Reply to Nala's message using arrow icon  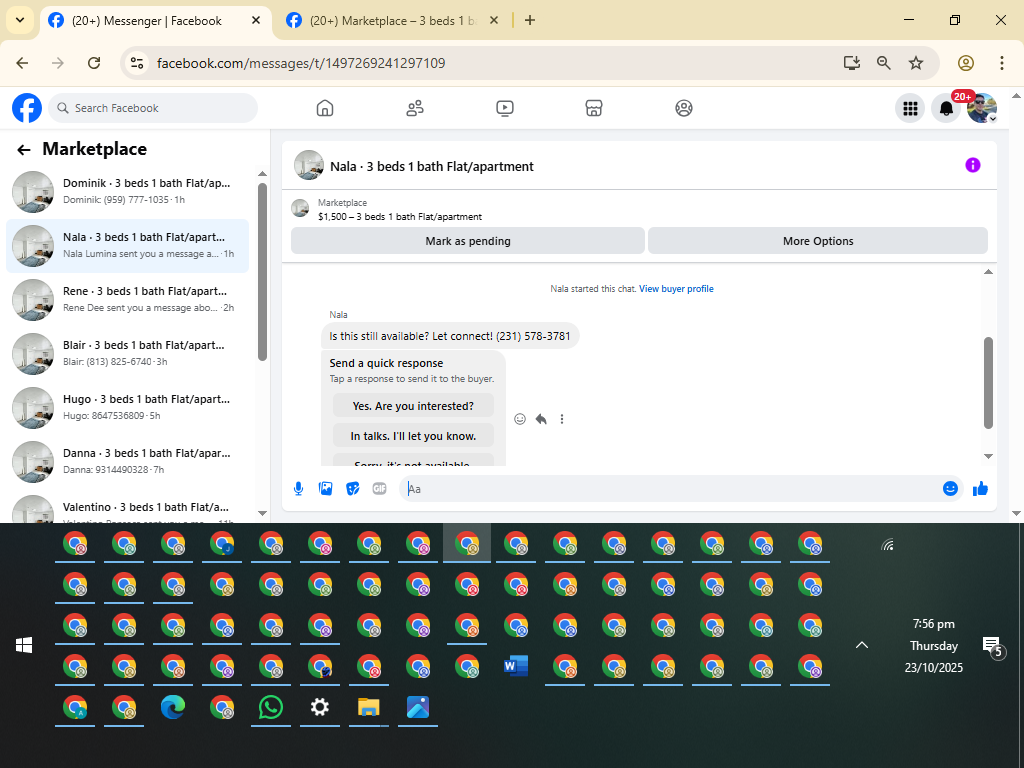pyautogui.click(x=541, y=419)
